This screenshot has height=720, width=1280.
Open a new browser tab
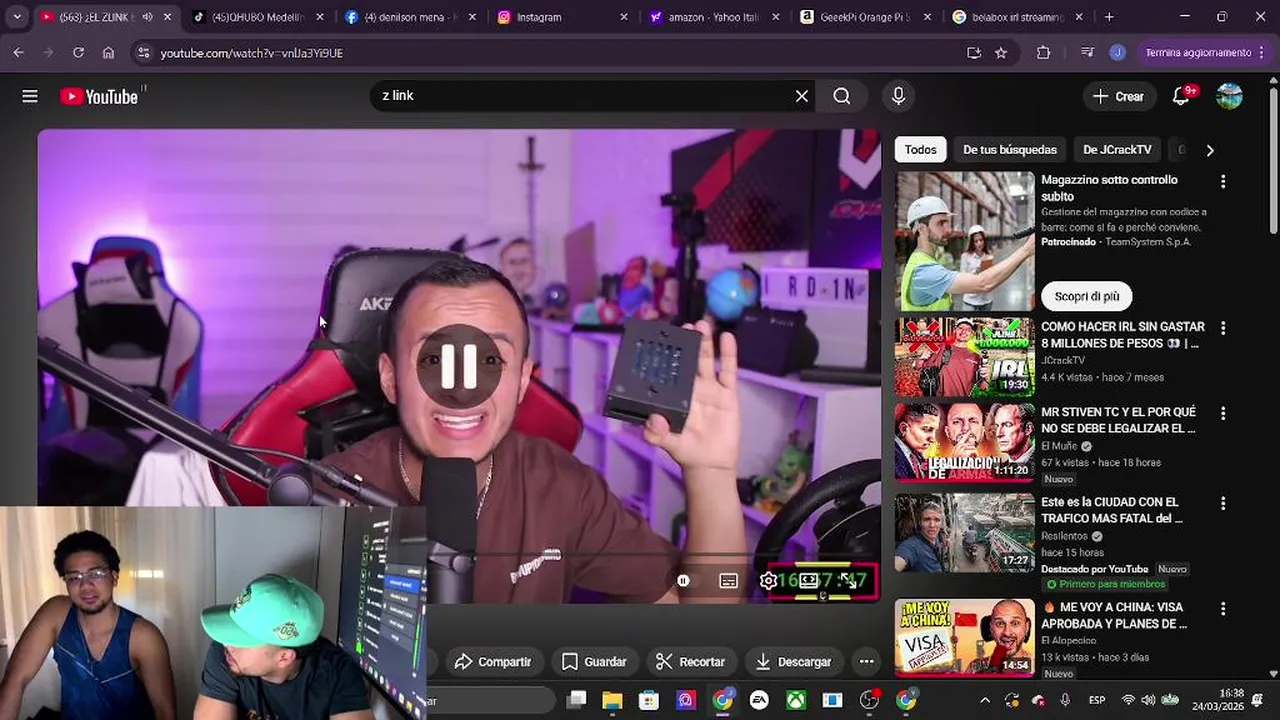click(1109, 17)
